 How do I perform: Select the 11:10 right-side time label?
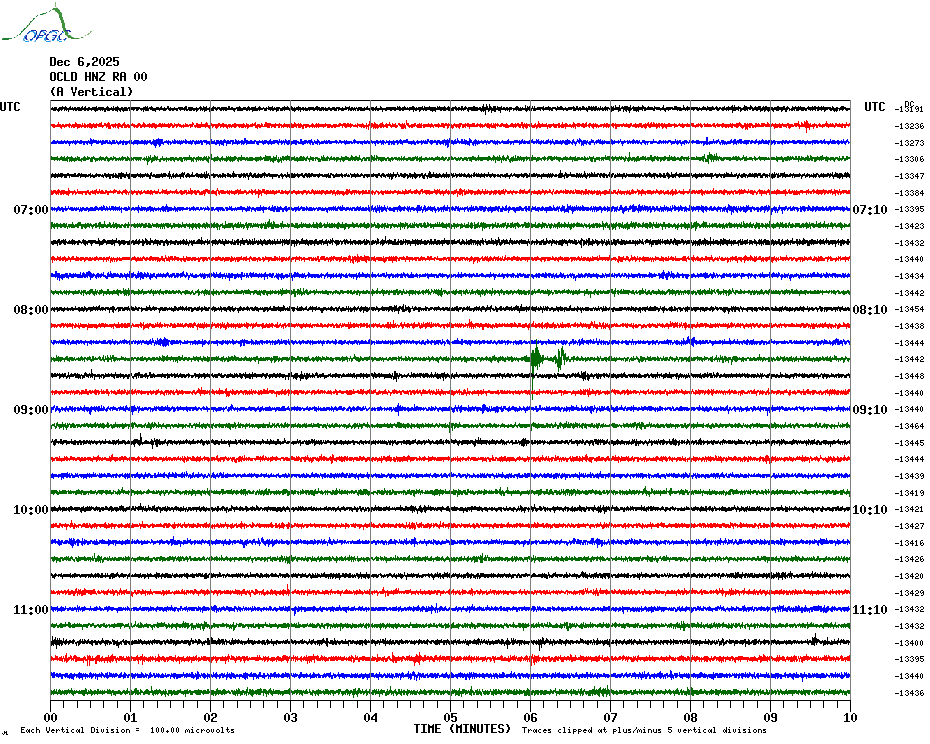pyautogui.click(x=870, y=610)
